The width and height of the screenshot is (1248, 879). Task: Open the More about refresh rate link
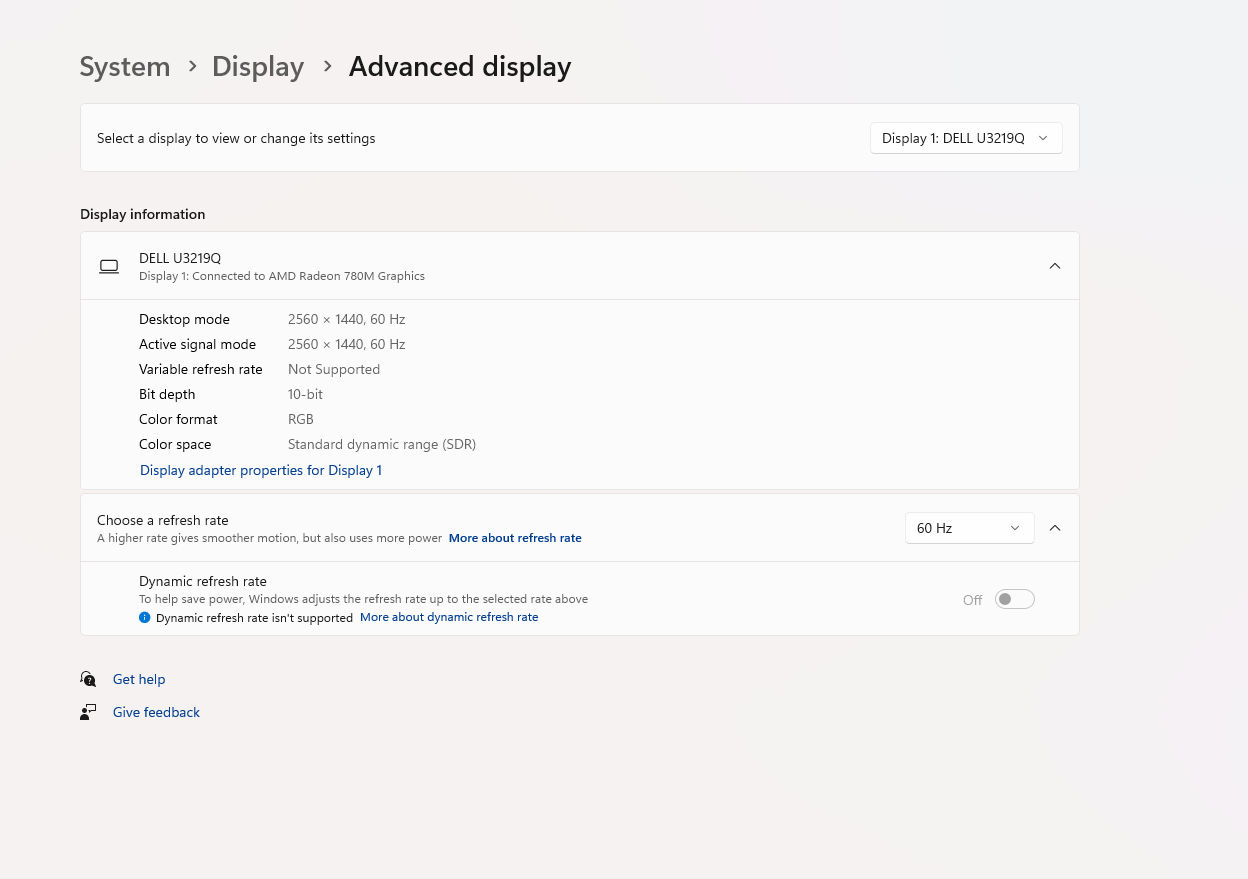[x=515, y=538]
